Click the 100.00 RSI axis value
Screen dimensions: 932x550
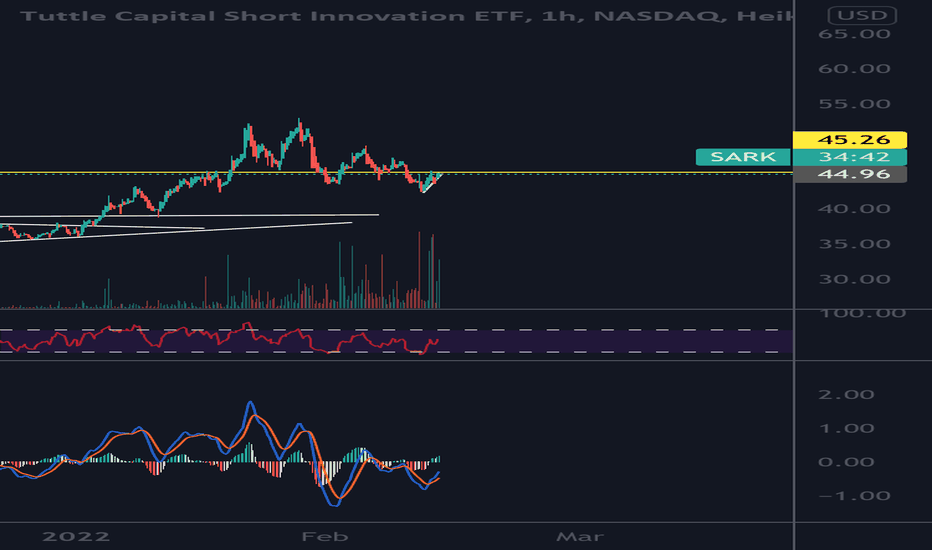tap(862, 313)
